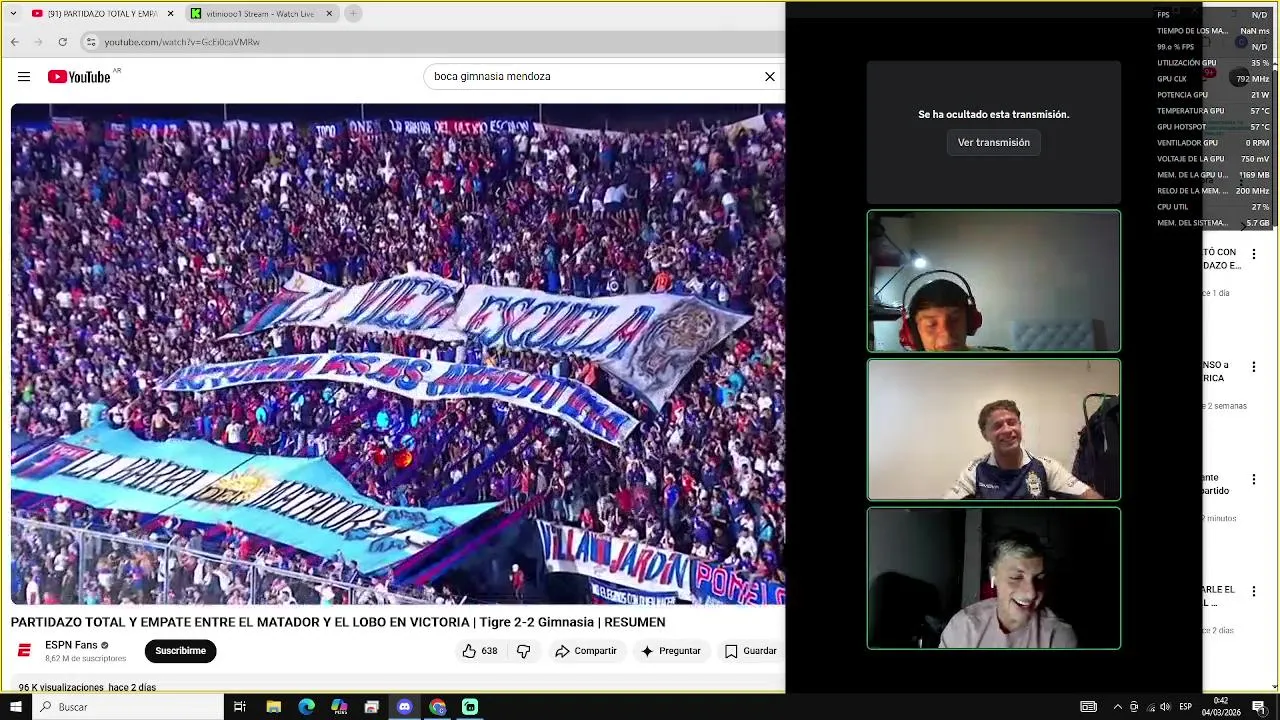
Task: Subscribe with the Suscribirme button
Action: pyautogui.click(x=180, y=651)
